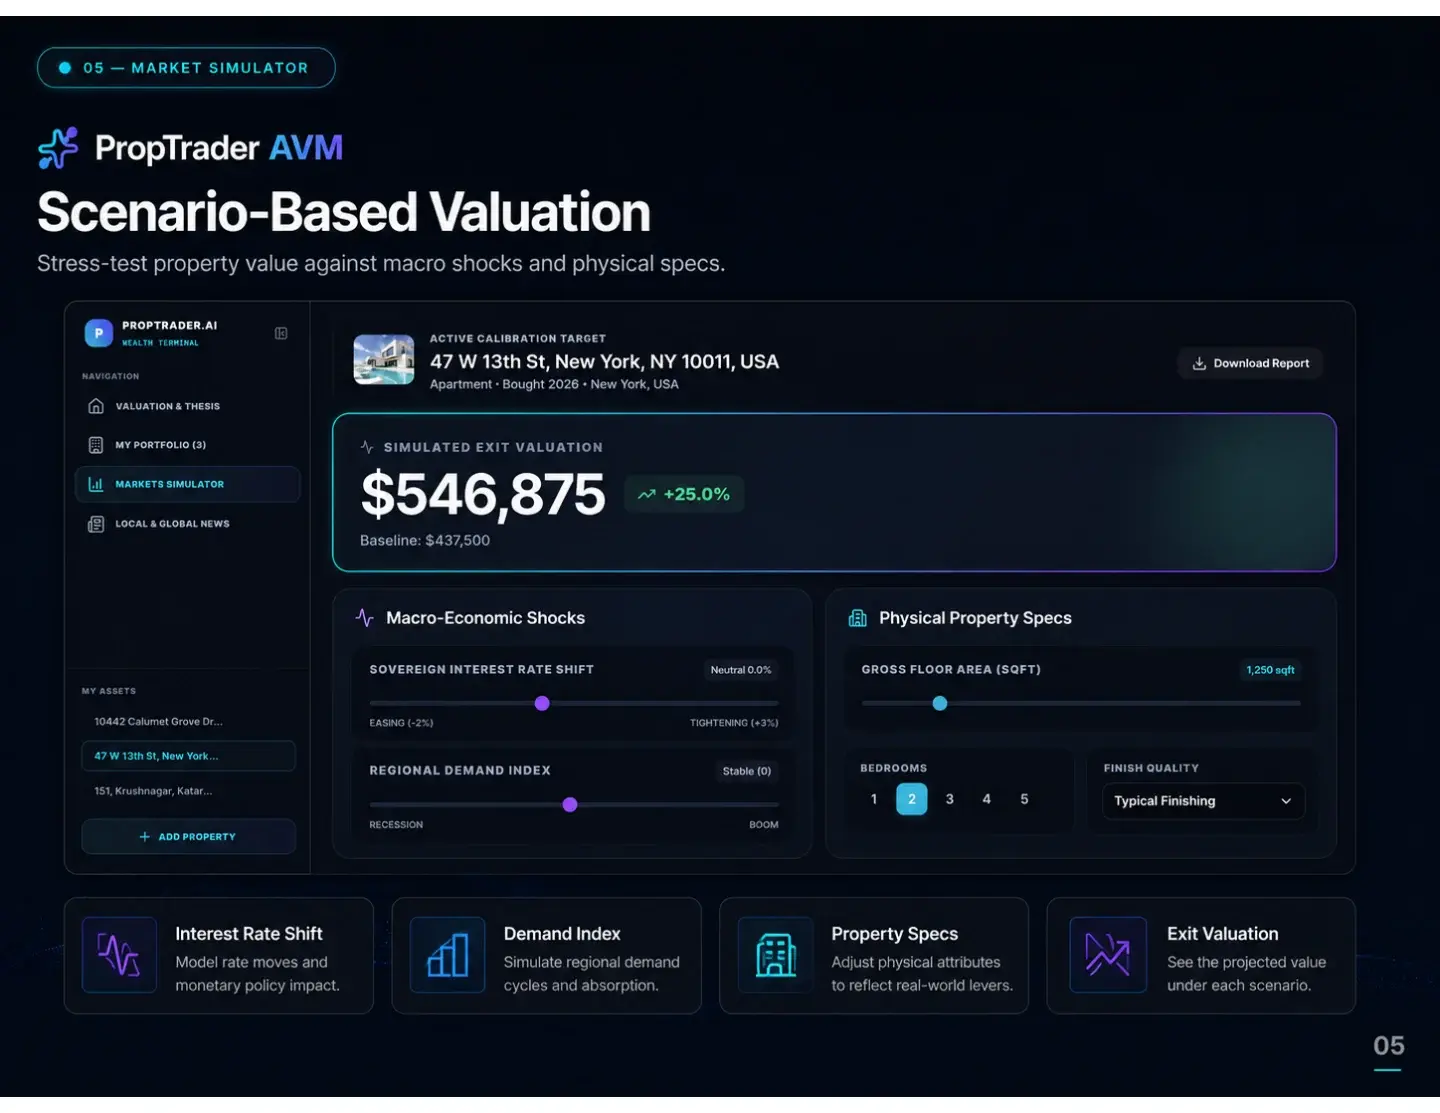Open the Finish Quality dropdown
Image resolution: width=1440 pixels, height=1113 pixels.
(x=1204, y=801)
